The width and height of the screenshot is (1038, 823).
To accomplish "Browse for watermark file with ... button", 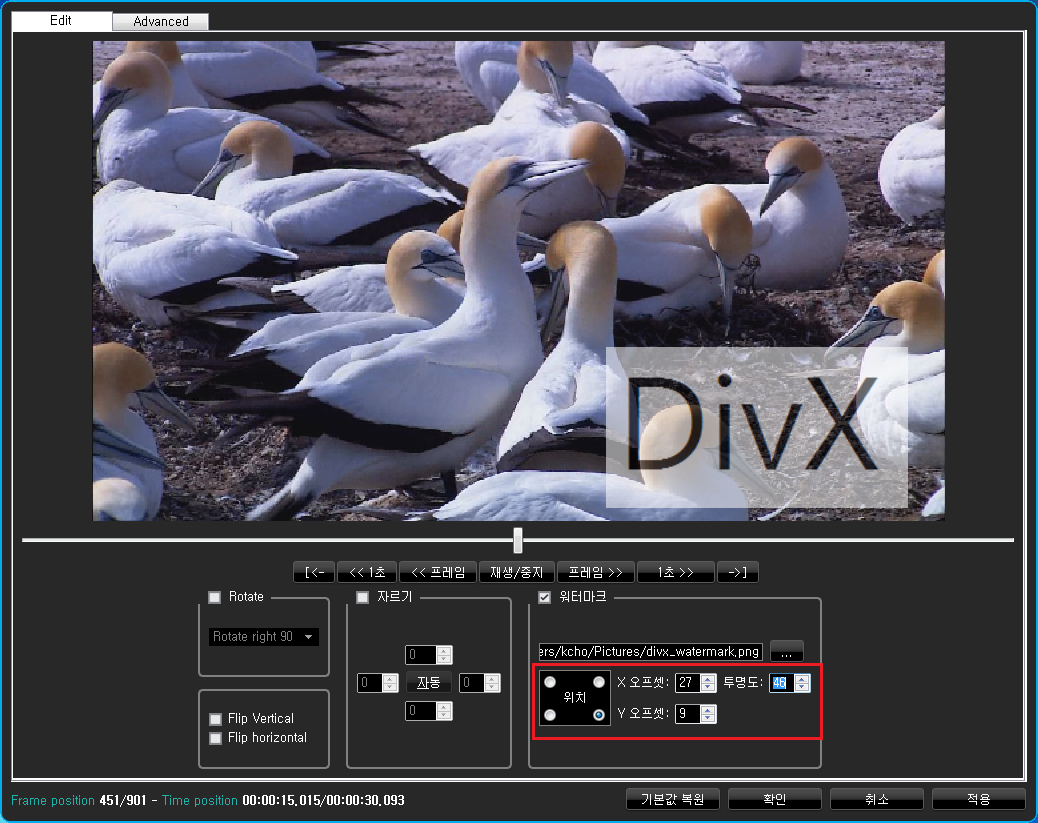I will tap(786, 652).
